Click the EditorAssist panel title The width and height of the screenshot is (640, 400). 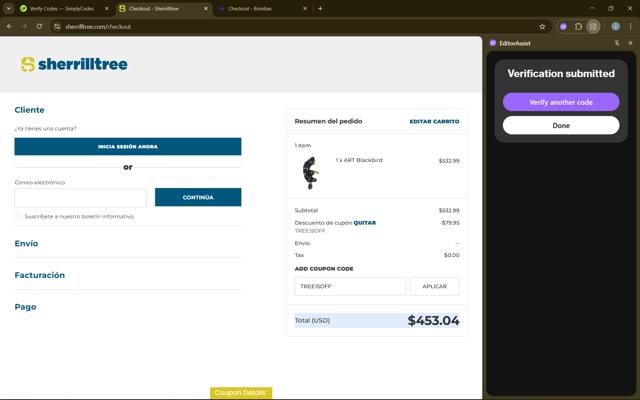point(515,43)
